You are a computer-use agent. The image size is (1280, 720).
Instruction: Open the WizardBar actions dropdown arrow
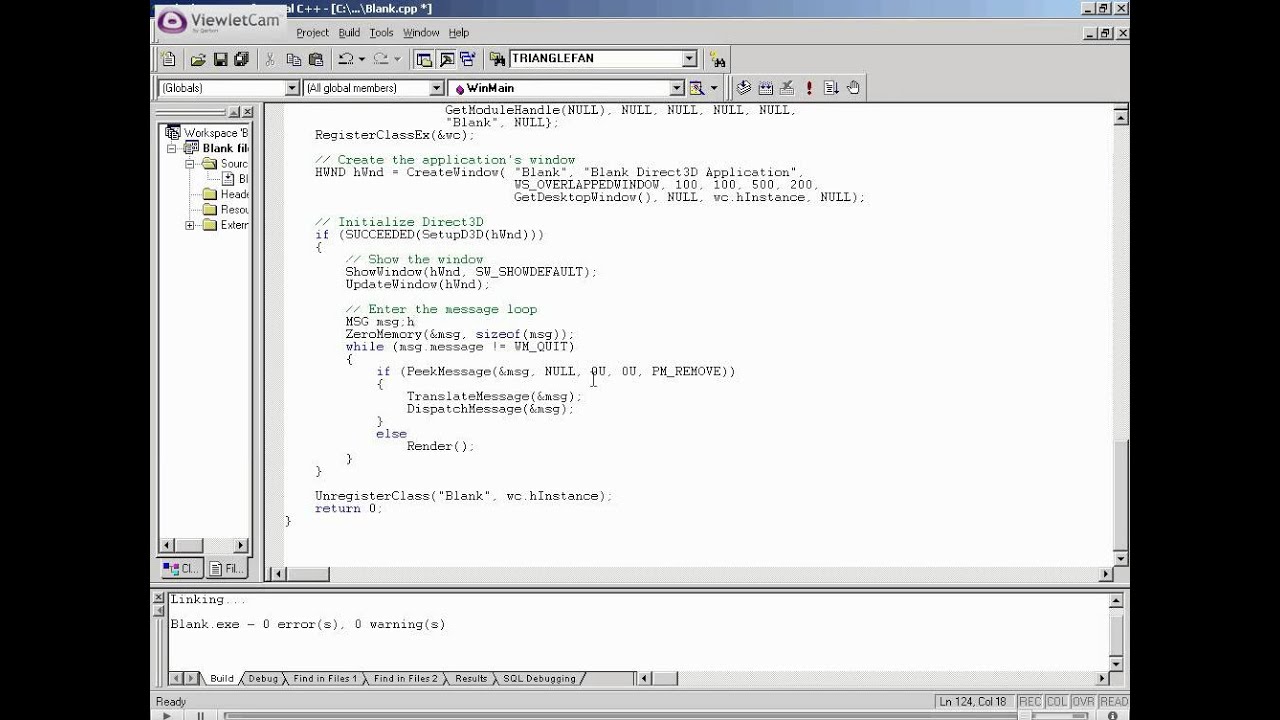pyautogui.click(x=714, y=88)
